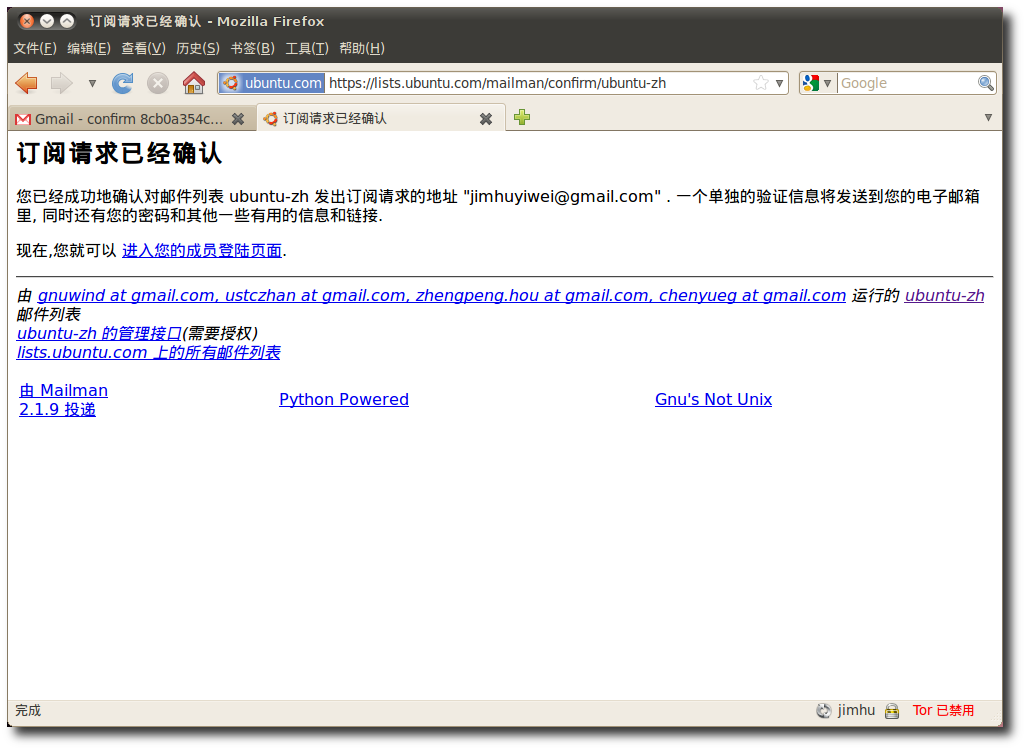Viewport: 1026px width, 750px height.
Task: Expand the URL bar history dropdown
Action: pyautogui.click(x=779, y=83)
